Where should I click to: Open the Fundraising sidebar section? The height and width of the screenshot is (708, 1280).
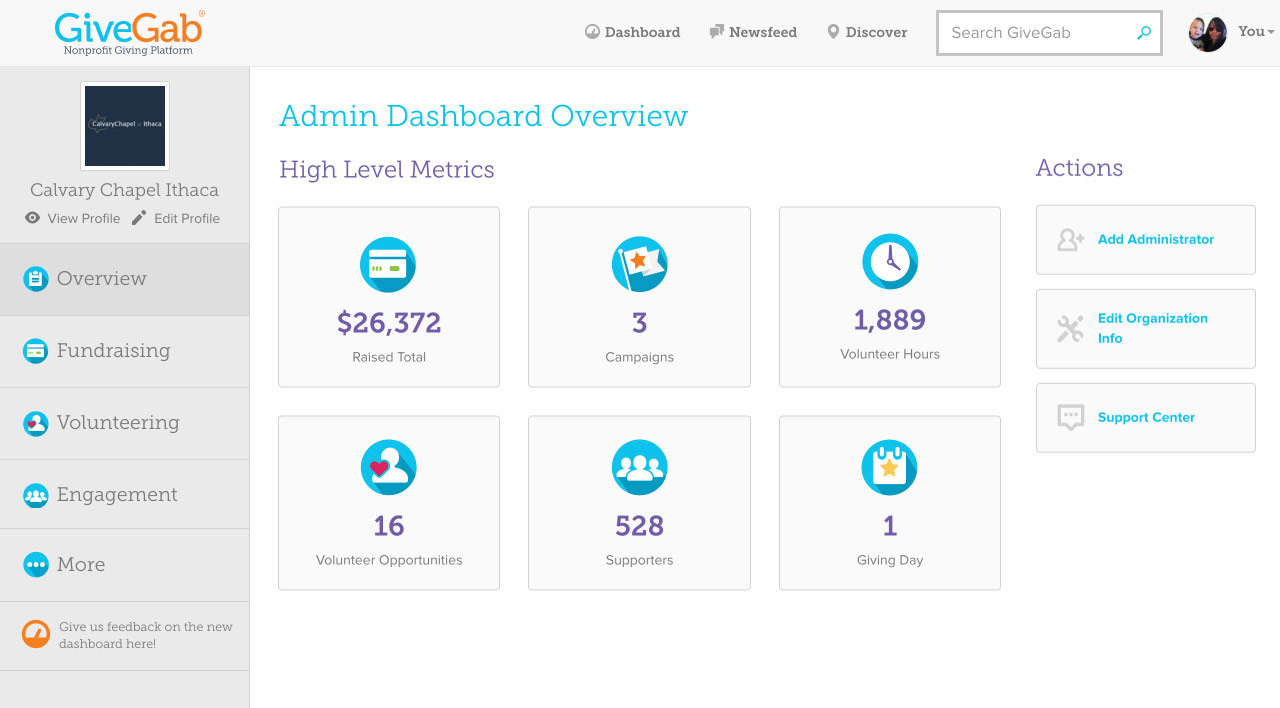[113, 351]
